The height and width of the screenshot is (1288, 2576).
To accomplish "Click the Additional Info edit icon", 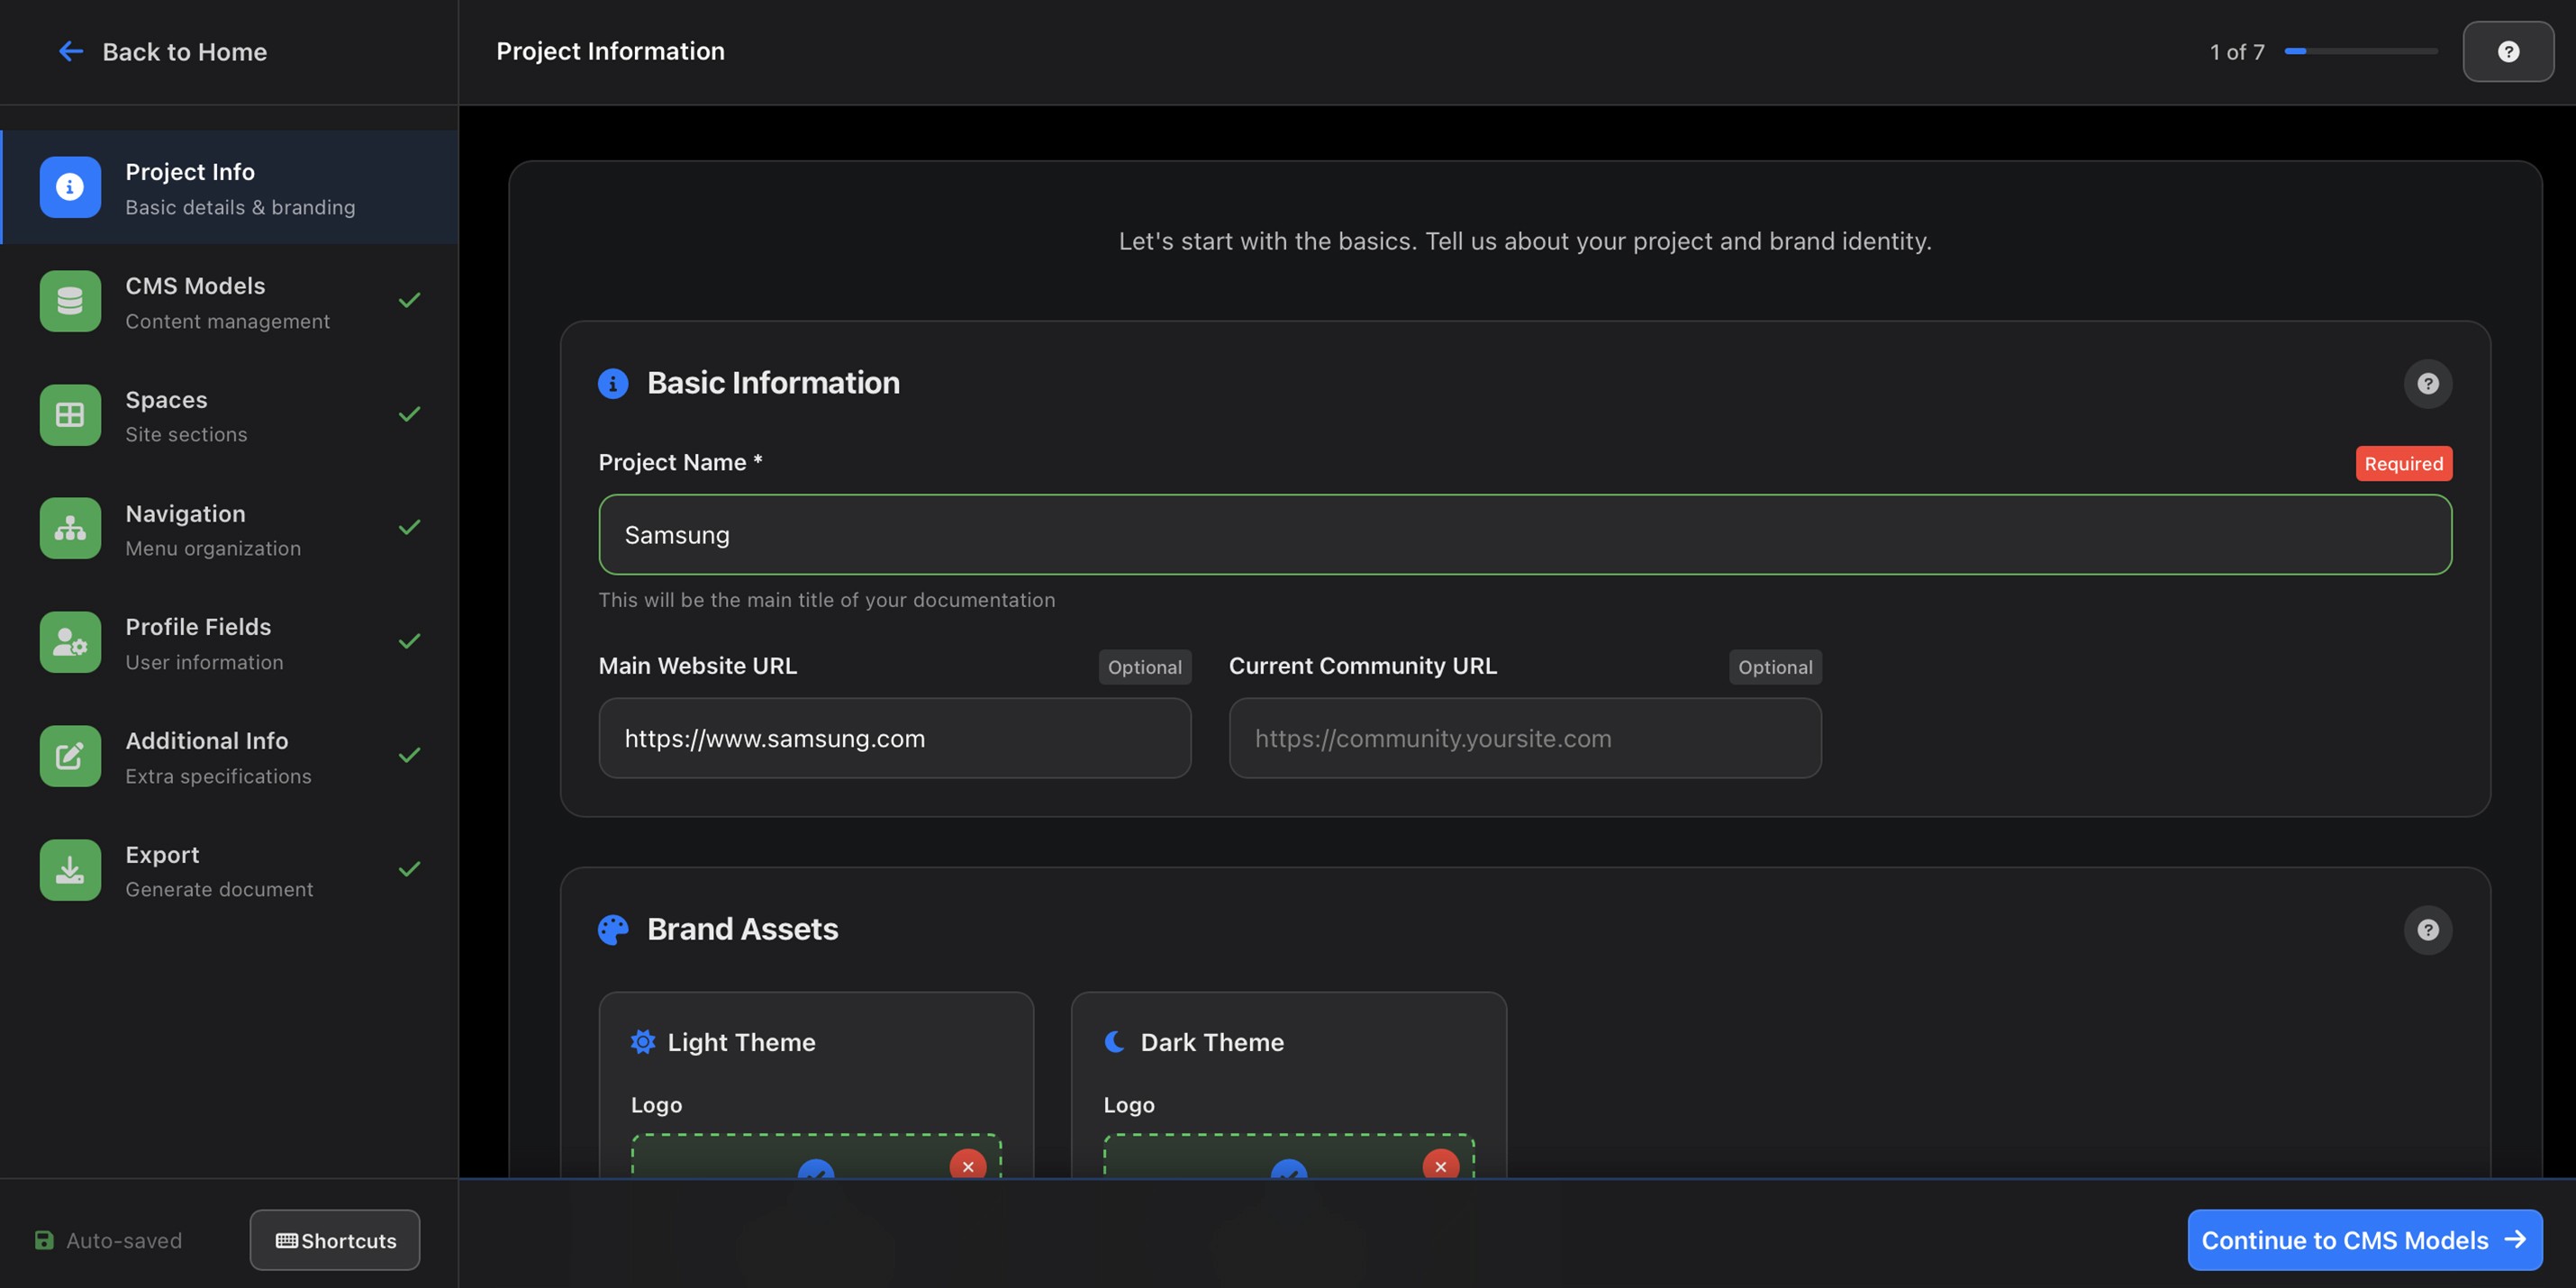I will [x=70, y=756].
